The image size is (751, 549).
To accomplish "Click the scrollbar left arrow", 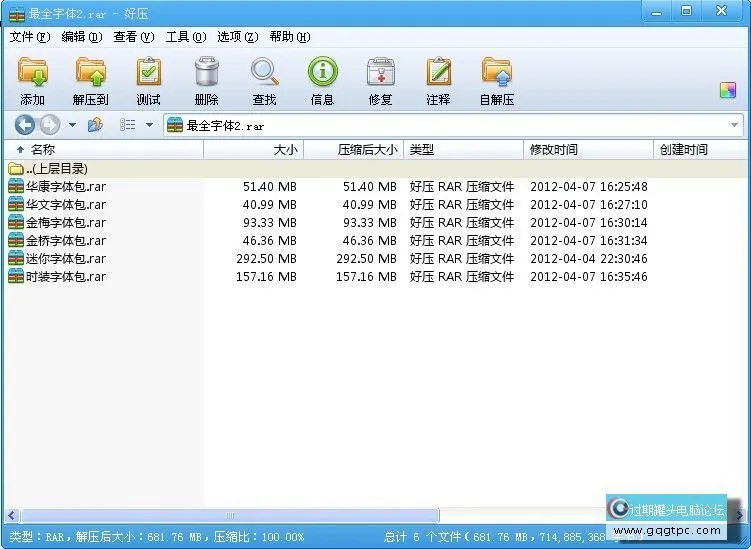I will pyautogui.click(x=12, y=515).
